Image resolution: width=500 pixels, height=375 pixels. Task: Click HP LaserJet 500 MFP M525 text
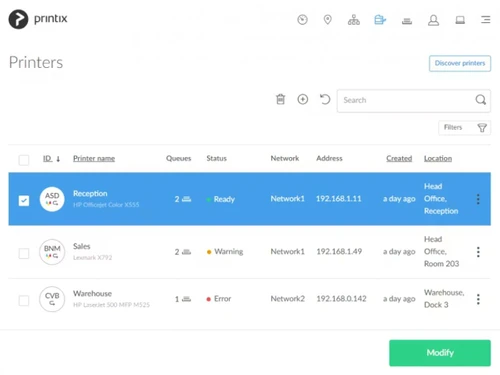pos(111,305)
